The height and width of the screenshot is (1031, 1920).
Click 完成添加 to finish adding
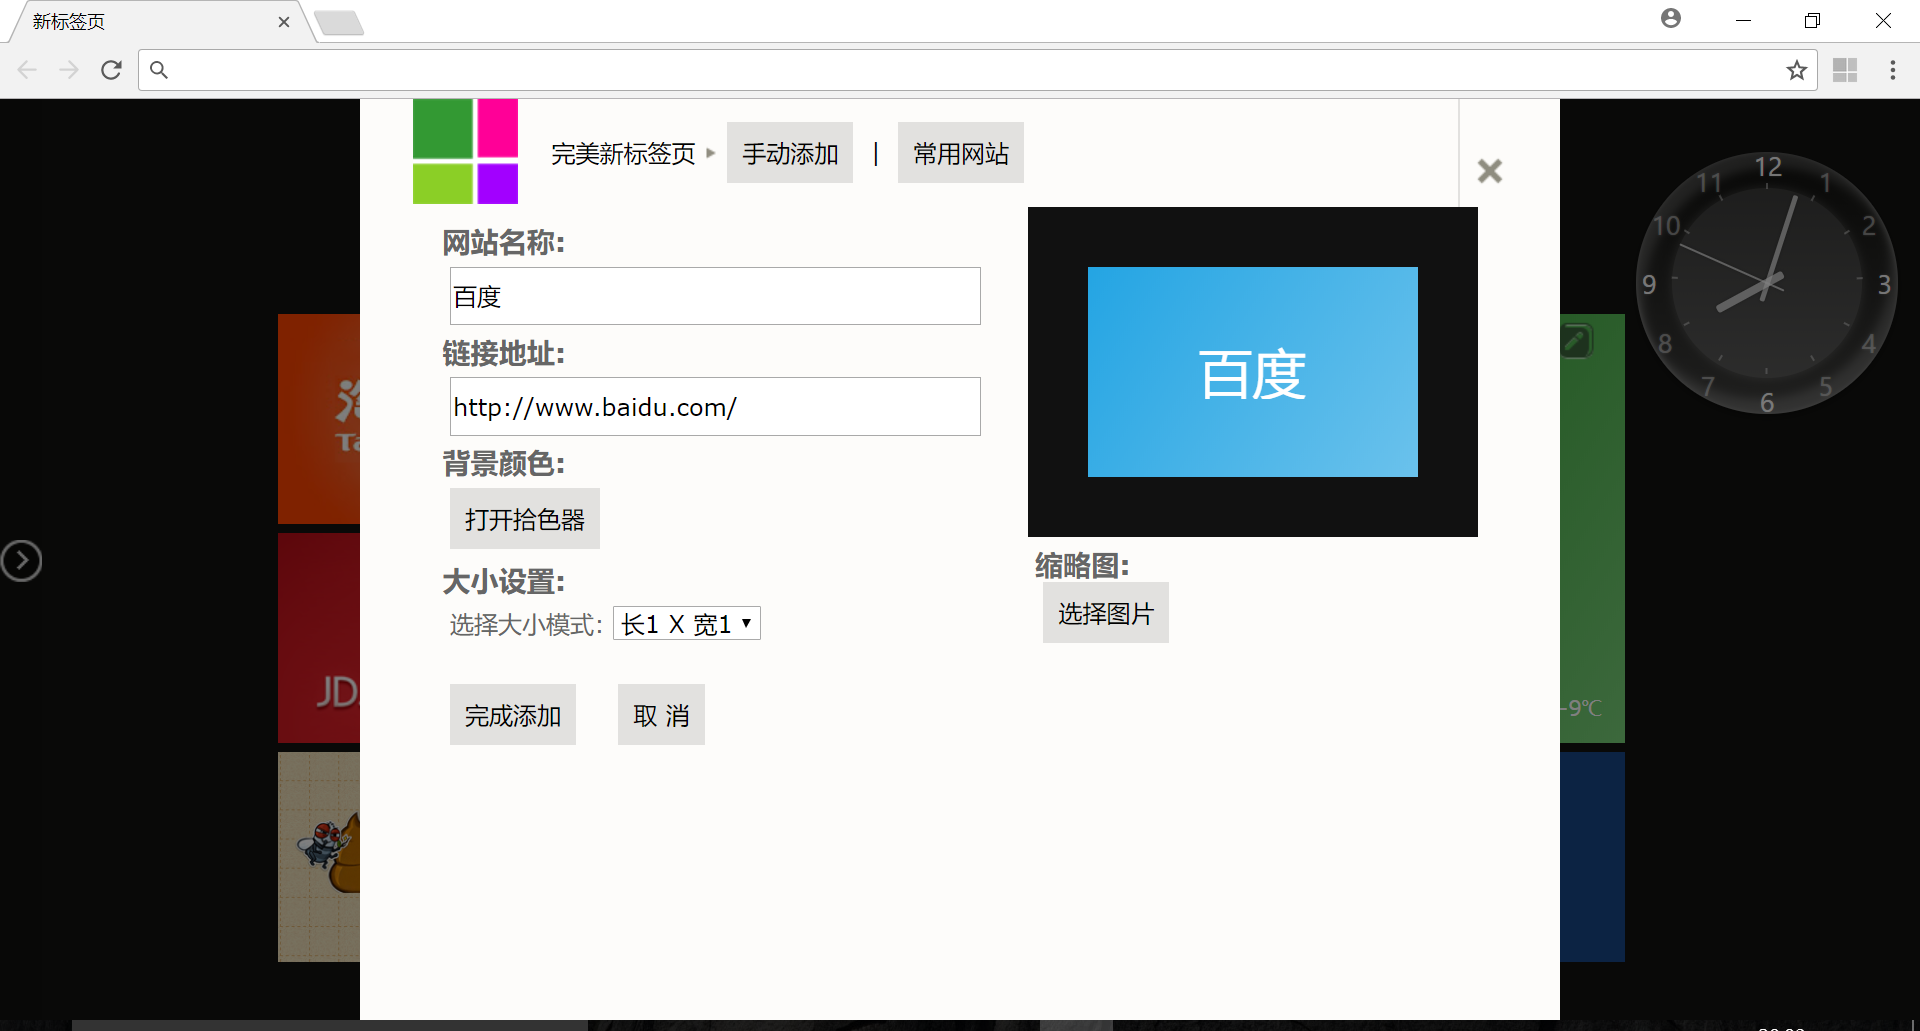point(513,715)
